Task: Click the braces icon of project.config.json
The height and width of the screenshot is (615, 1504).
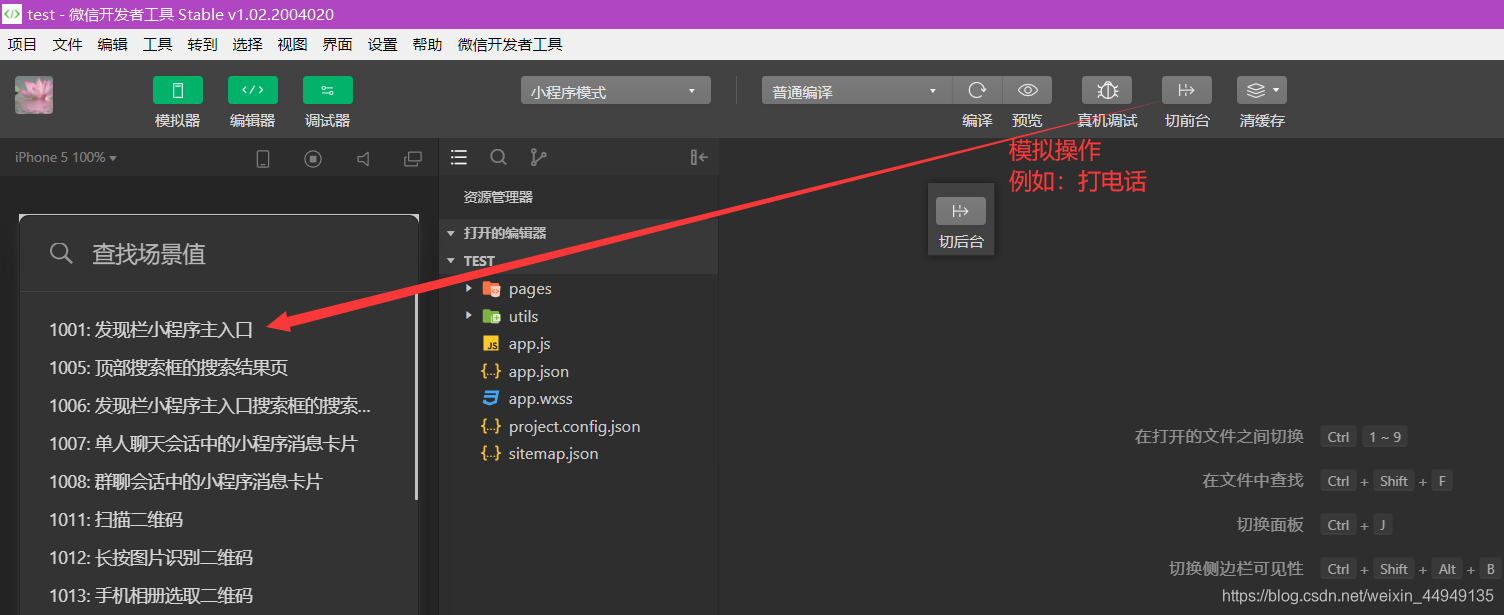Action: pyautogui.click(x=491, y=426)
